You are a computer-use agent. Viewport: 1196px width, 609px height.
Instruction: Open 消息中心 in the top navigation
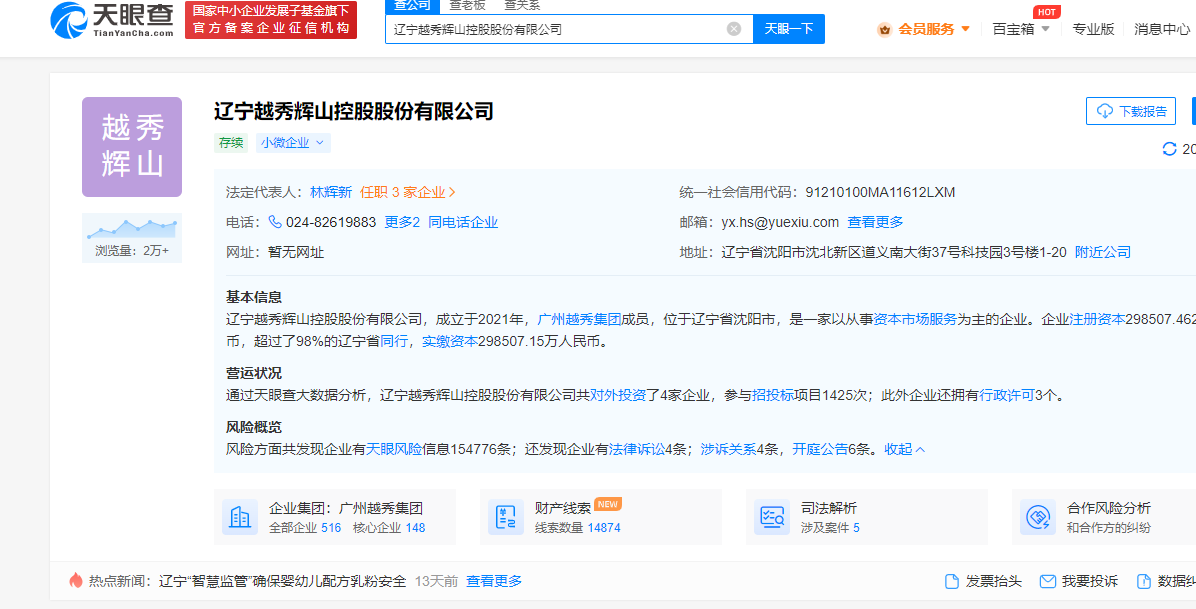[1162, 29]
